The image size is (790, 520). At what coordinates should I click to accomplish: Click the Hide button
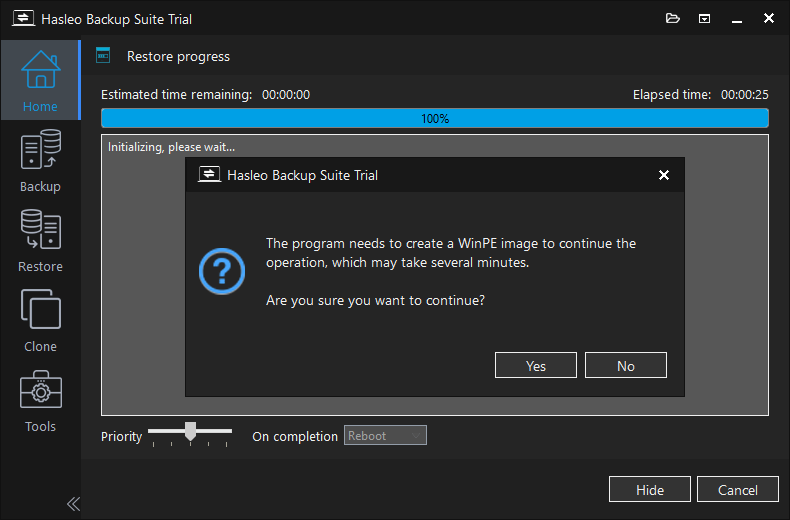(x=650, y=489)
